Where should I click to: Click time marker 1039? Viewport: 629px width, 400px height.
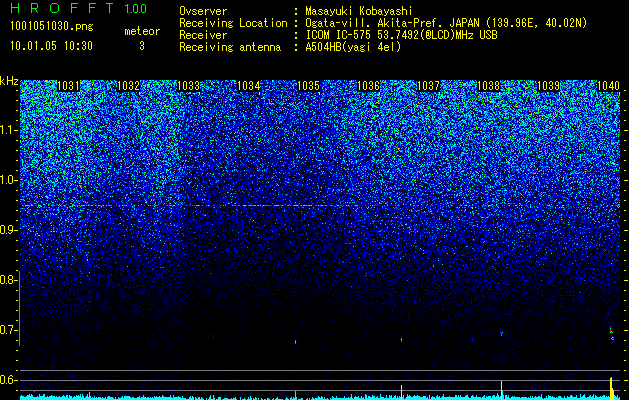(x=548, y=86)
